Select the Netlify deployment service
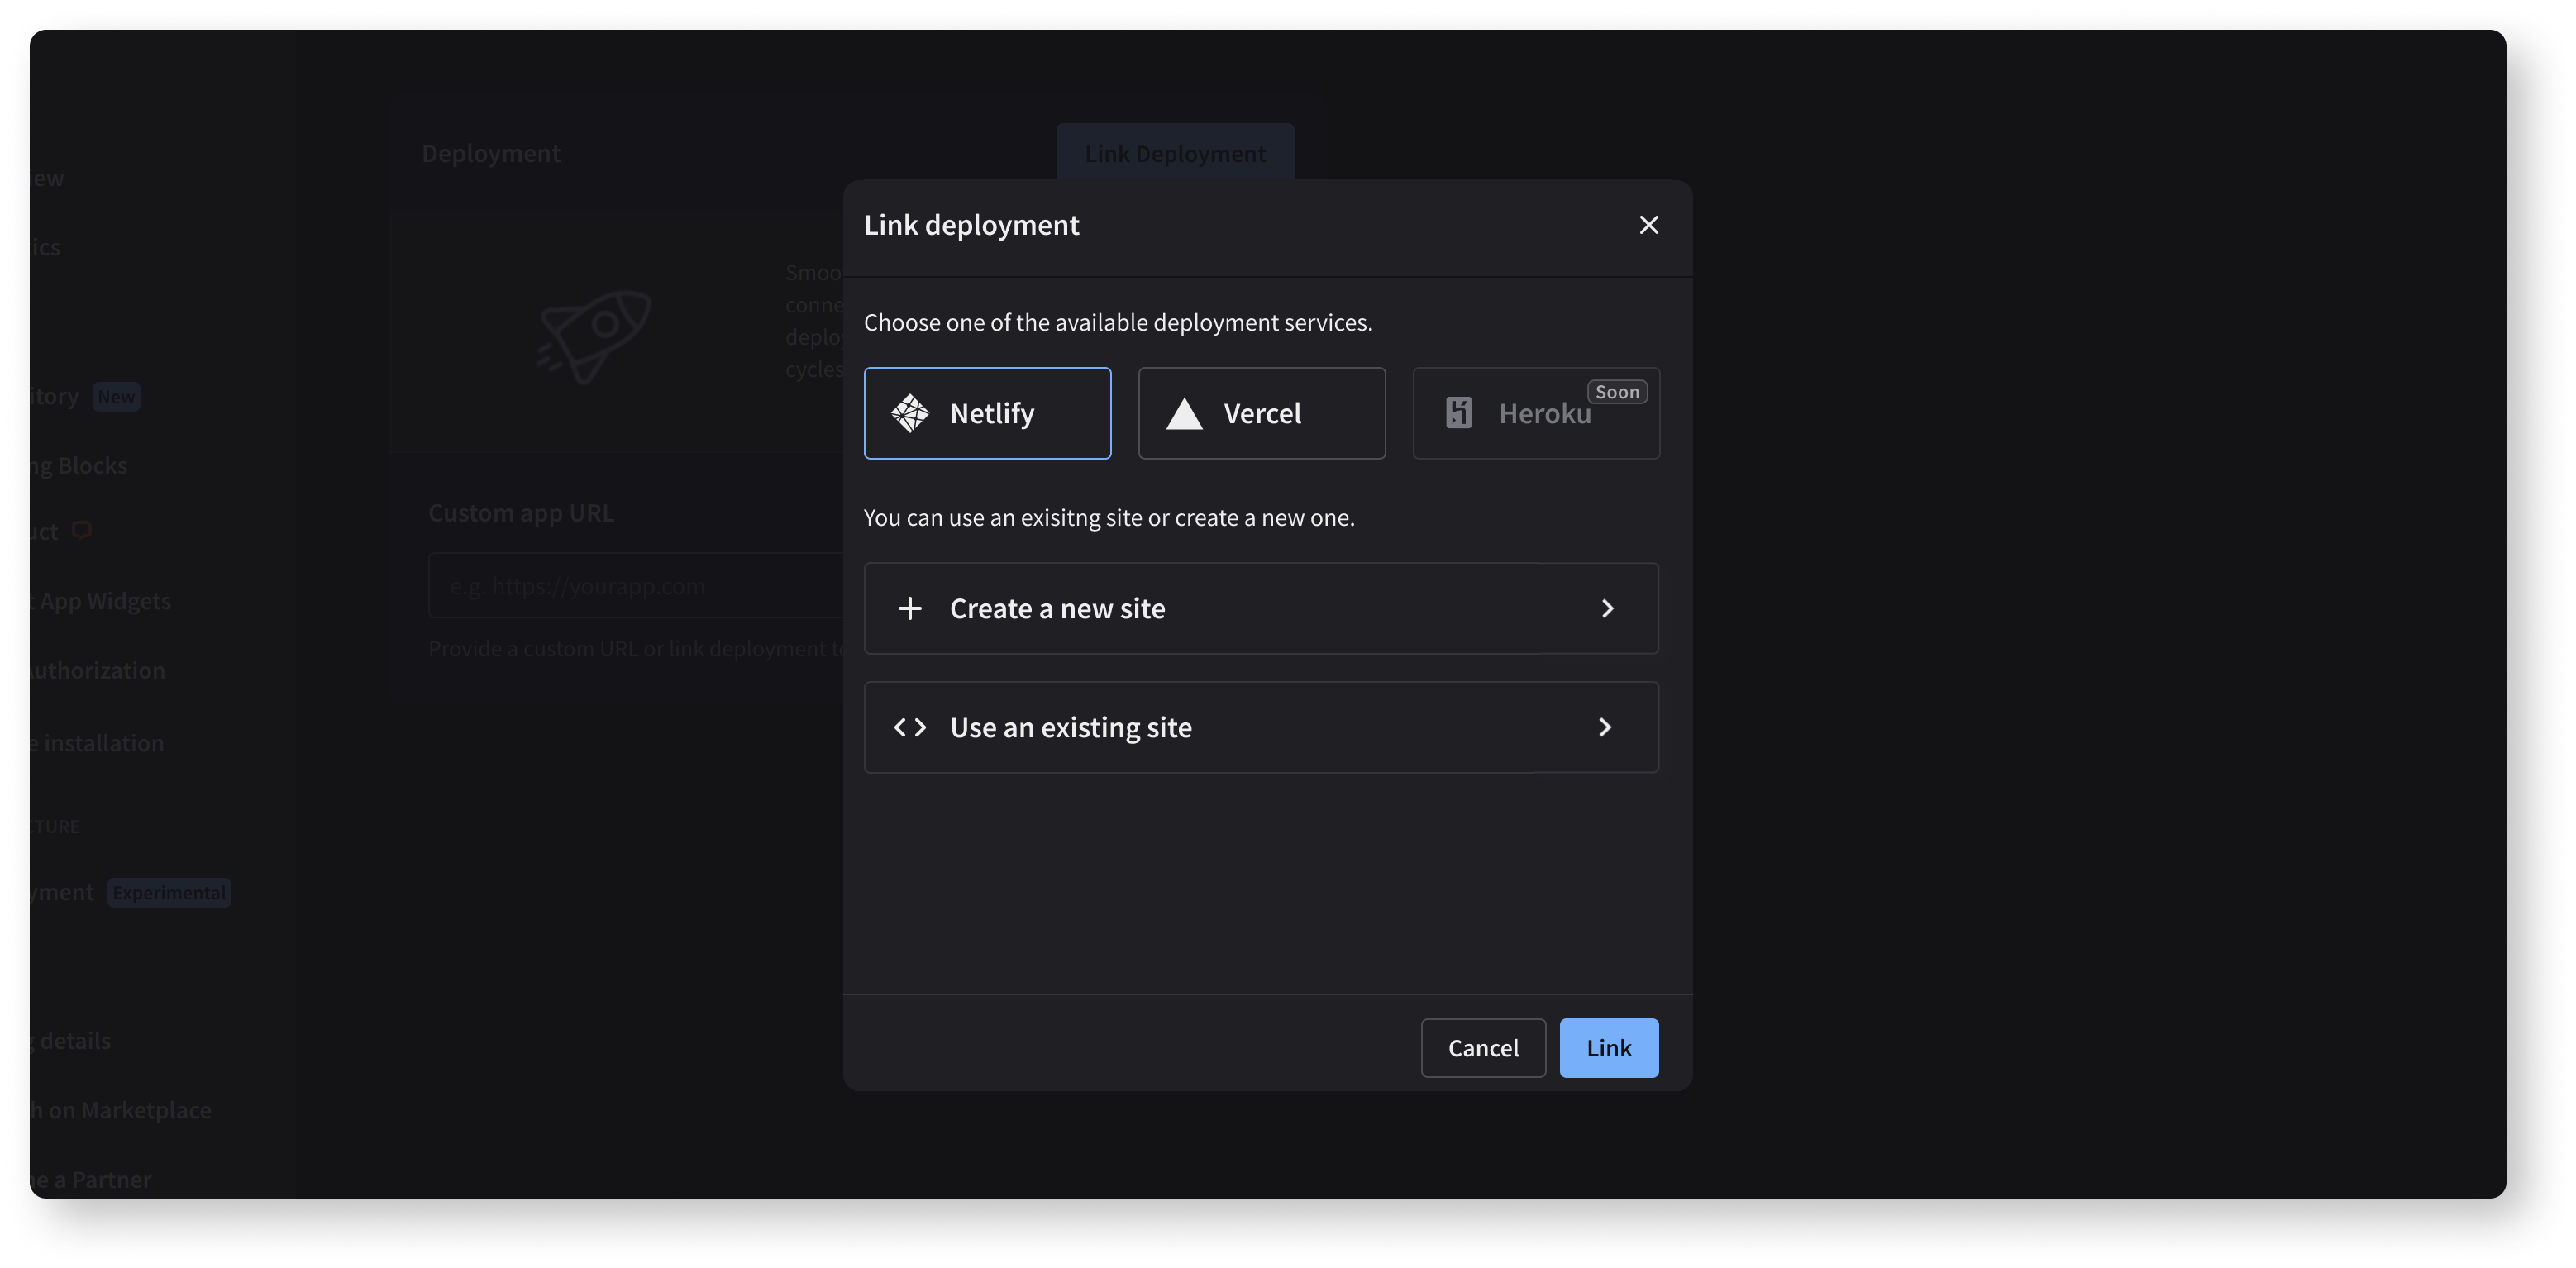 click(x=987, y=413)
